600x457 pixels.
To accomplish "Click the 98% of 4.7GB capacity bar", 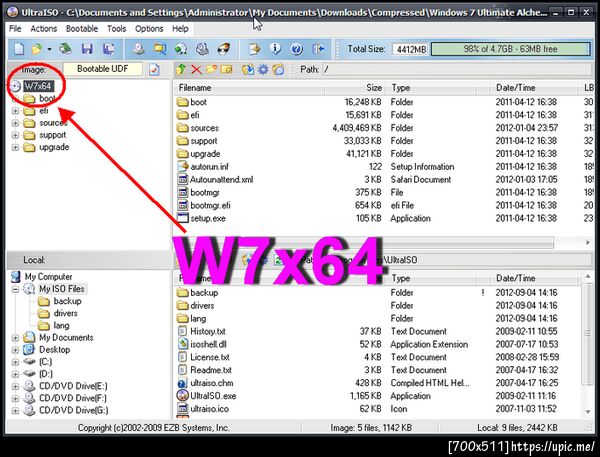I will click(510, 49).
